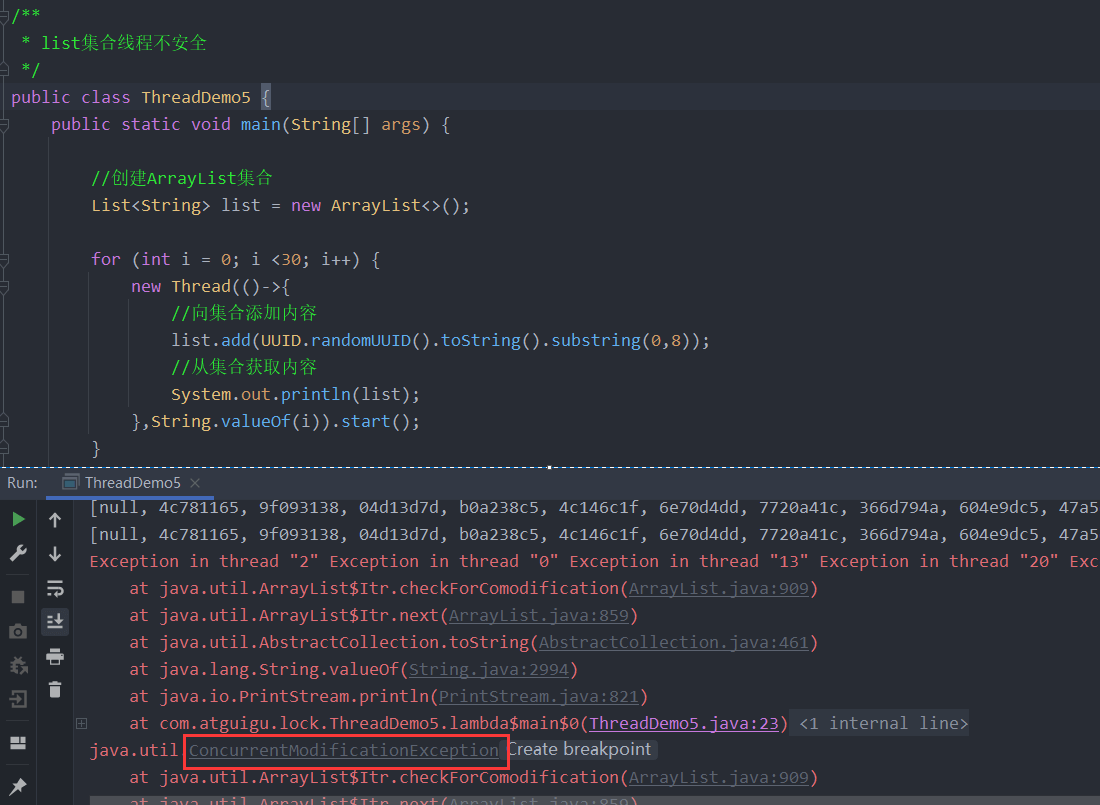Toggle scroll to end of console
1100x805 pixels.
pos(55,621)
